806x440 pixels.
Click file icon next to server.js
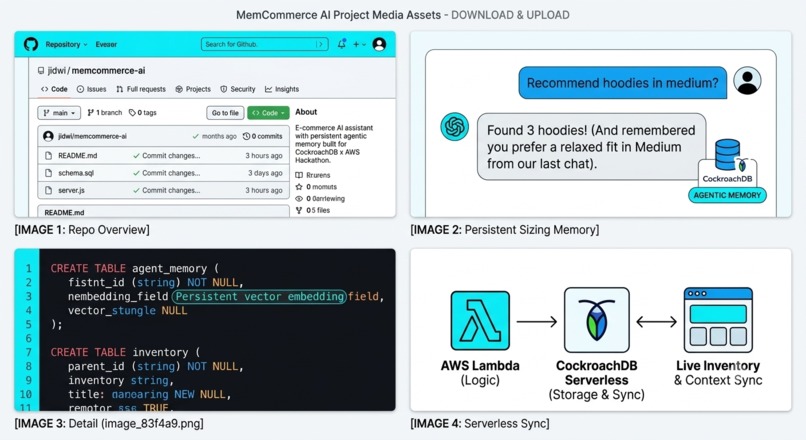[48, 190]
